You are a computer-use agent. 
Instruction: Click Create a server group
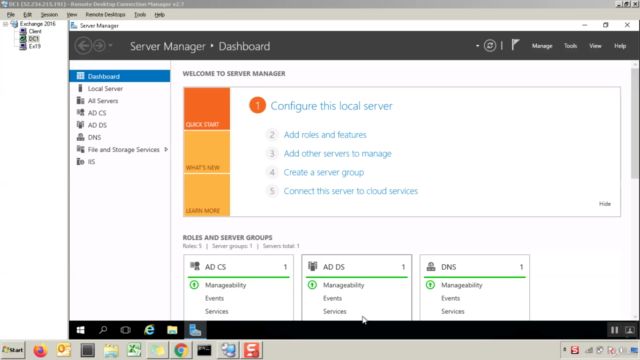coord(324,172)
